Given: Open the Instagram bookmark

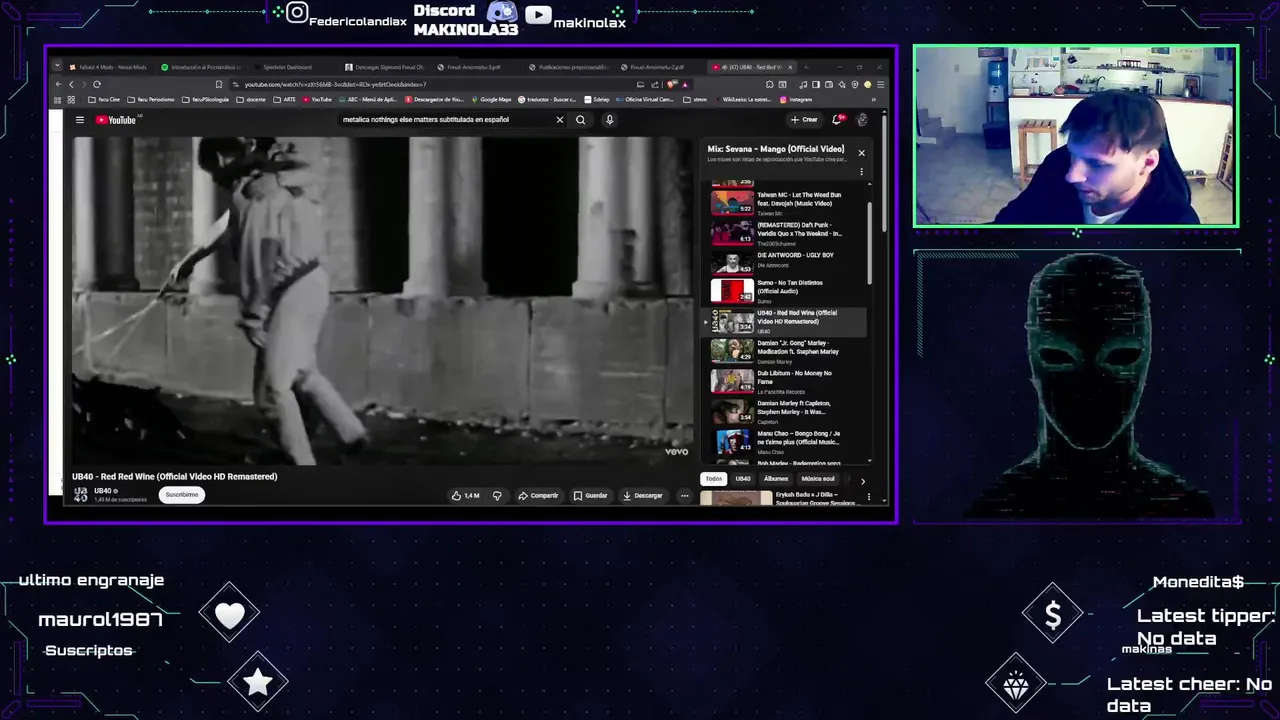Looking at the screenshot, I should click(796, 100).
